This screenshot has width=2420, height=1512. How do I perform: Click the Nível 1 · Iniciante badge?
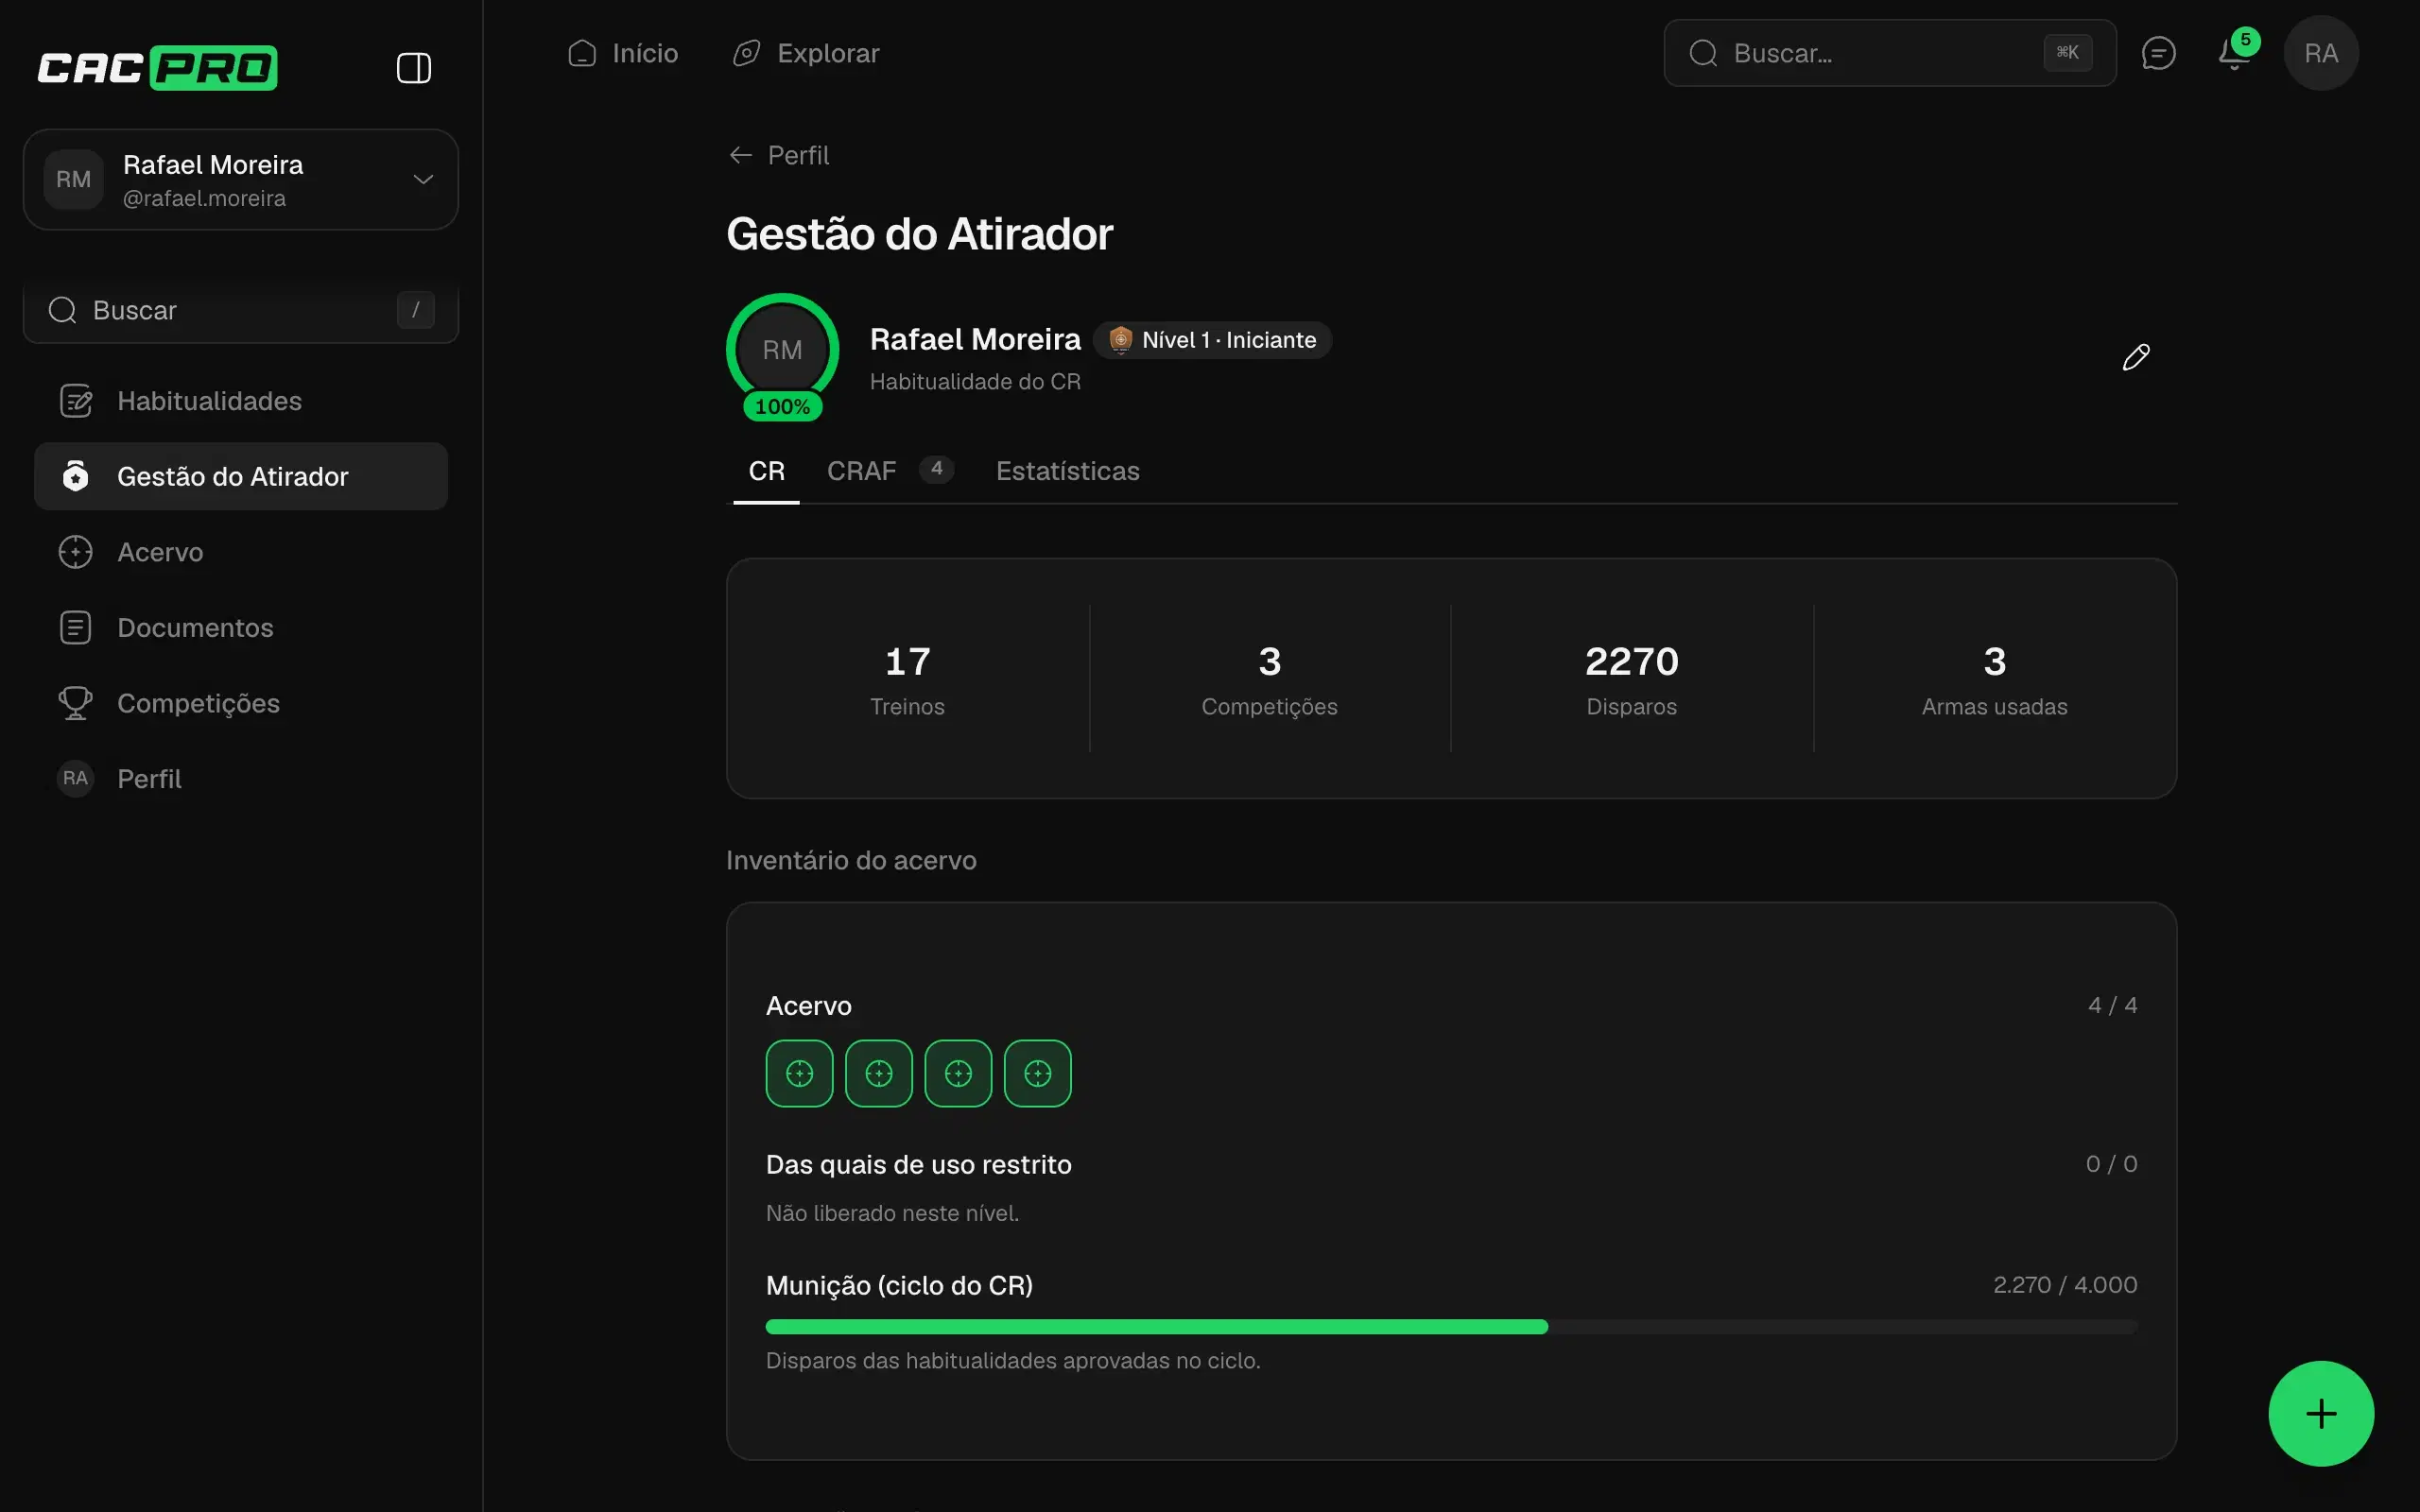pyautogui.click(x=1212, y=340)
